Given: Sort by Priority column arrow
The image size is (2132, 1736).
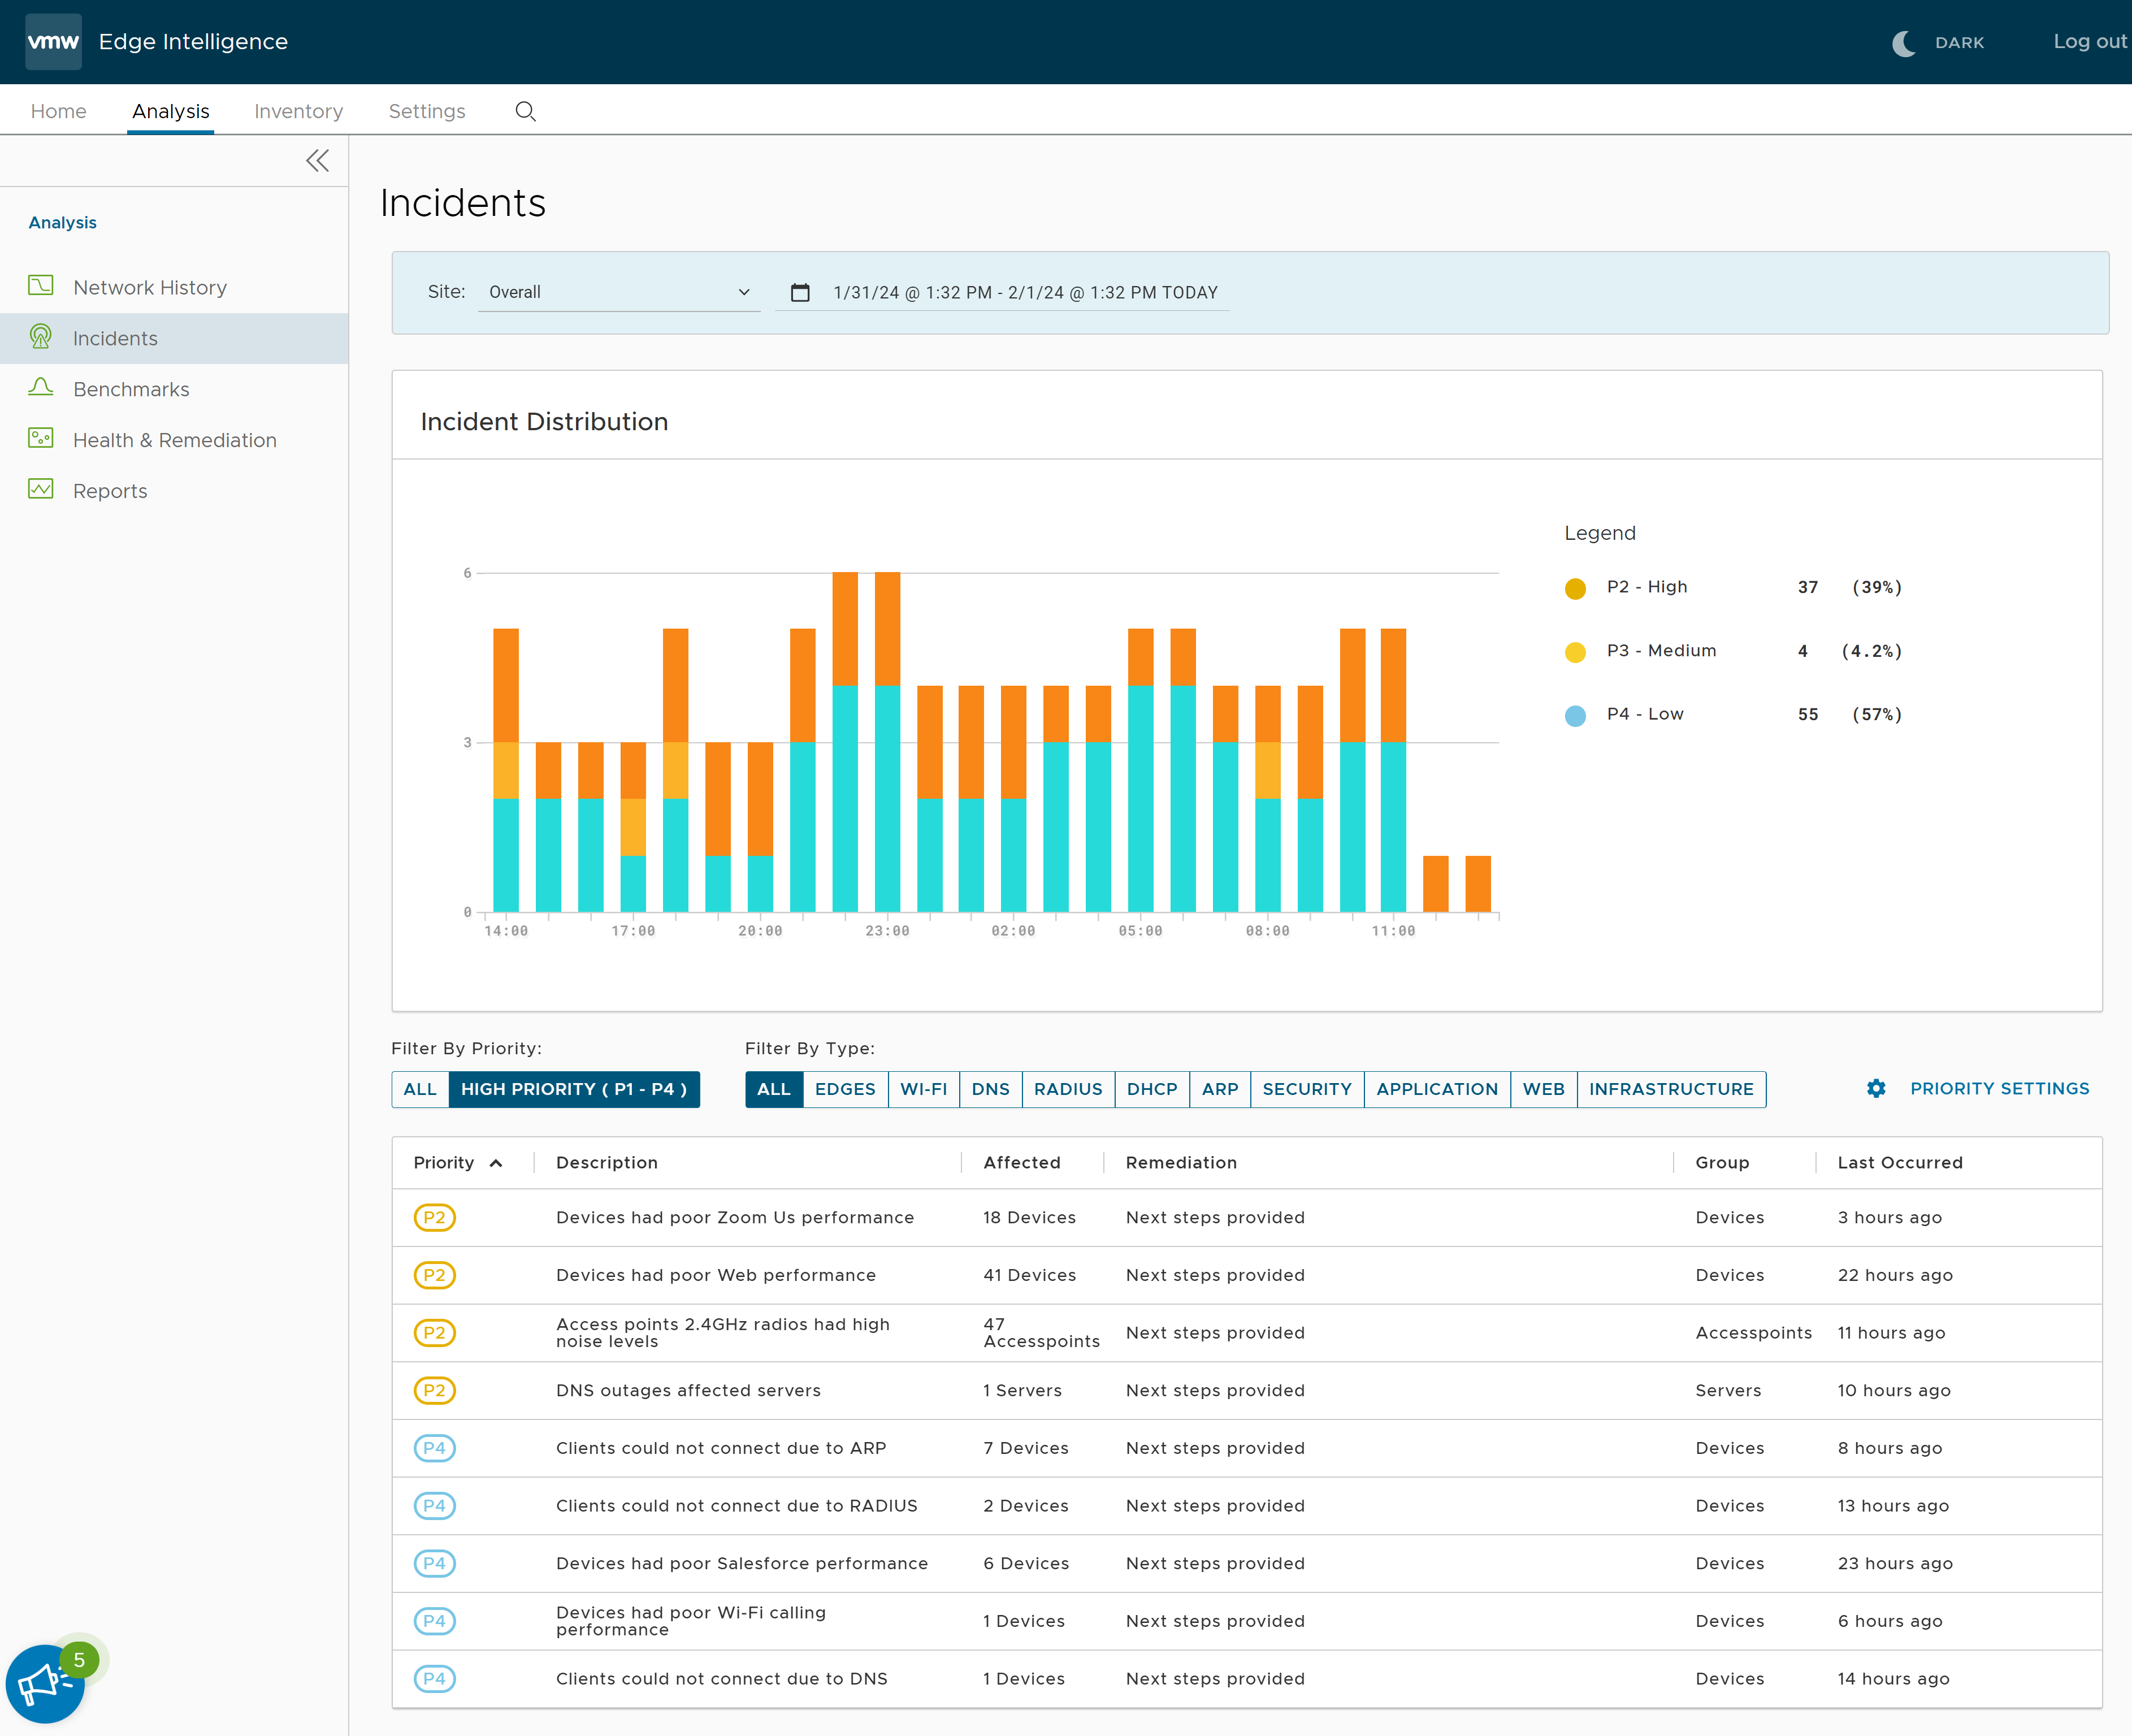Looking at the screenshot, I should (x=496, y=1163).
